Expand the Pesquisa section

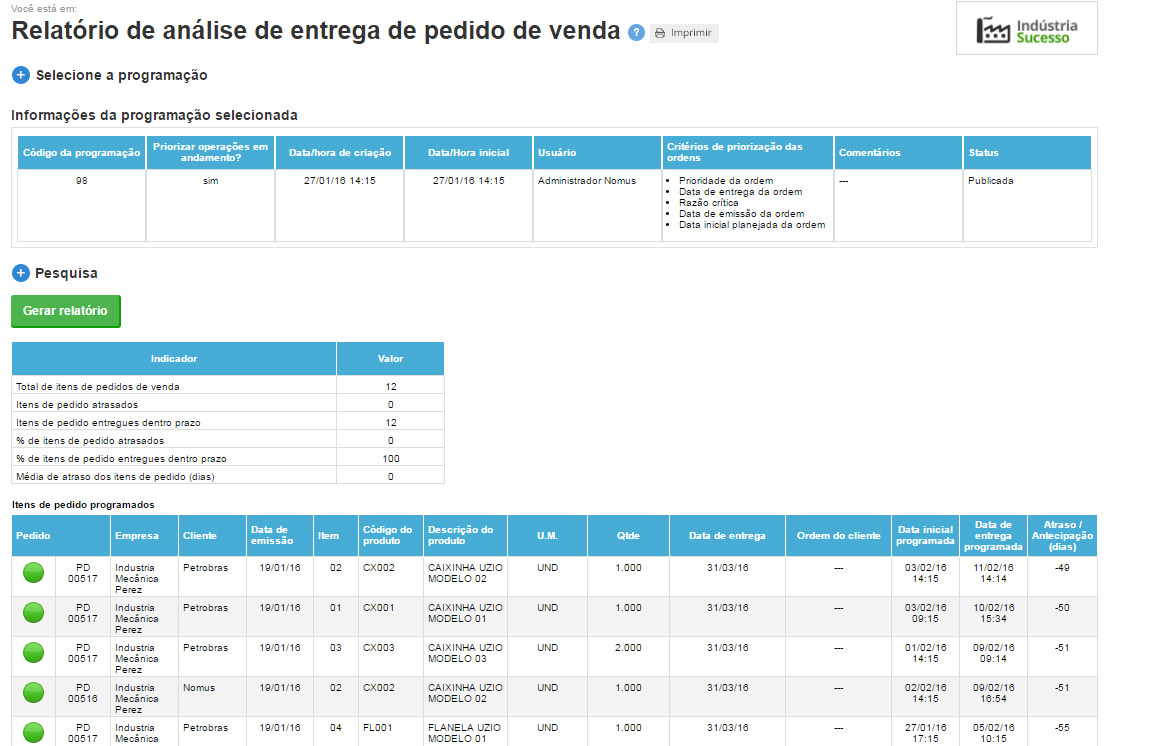click(21, 273)
